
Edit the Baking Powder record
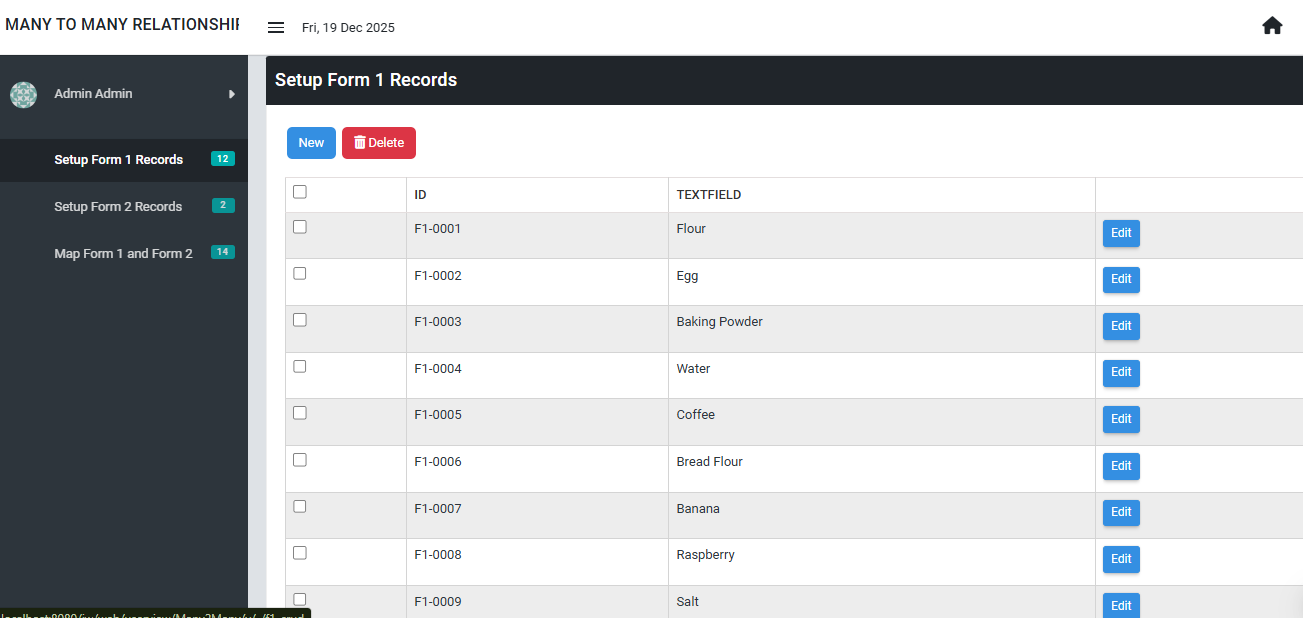[1121, 326]
